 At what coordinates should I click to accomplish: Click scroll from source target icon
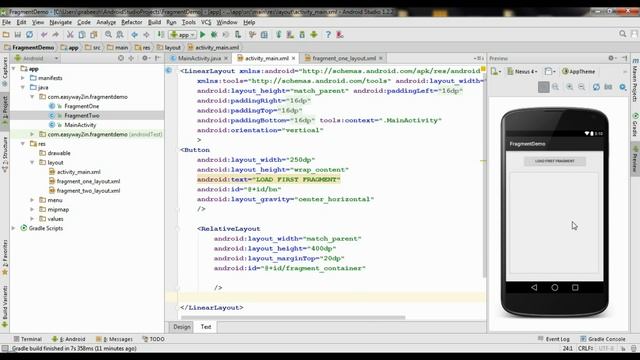coord(121,58)
